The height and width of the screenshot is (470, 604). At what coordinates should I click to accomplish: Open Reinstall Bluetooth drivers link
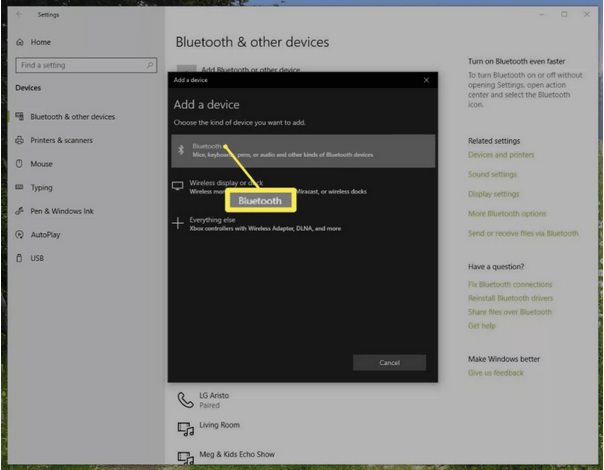(510, 298)
